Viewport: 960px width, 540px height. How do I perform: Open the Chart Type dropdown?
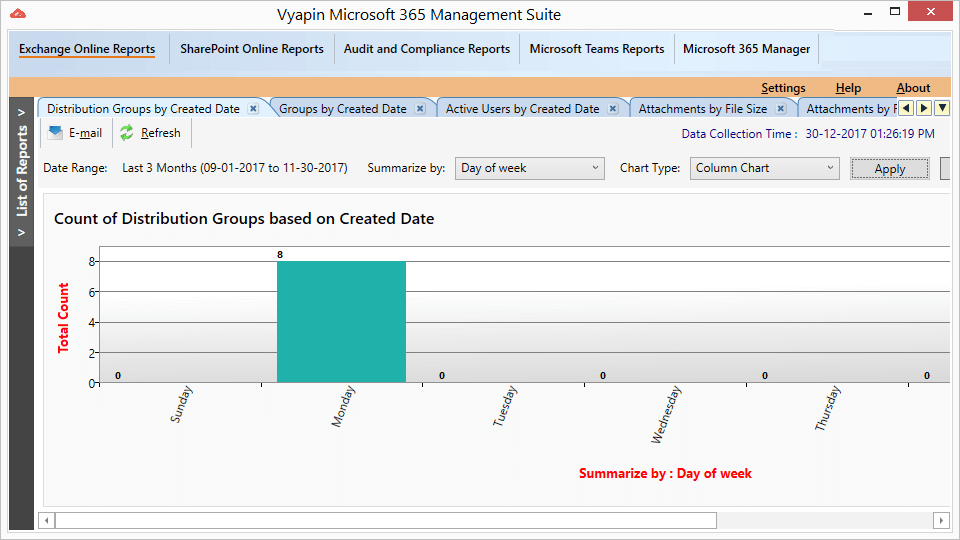point(763,168)
